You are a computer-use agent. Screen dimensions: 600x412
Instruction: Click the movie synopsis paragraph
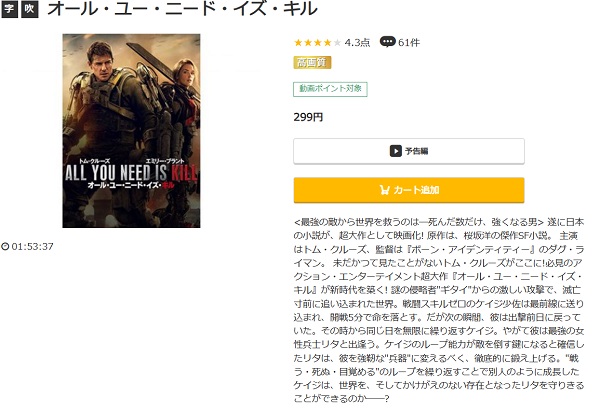coord(439,310)
